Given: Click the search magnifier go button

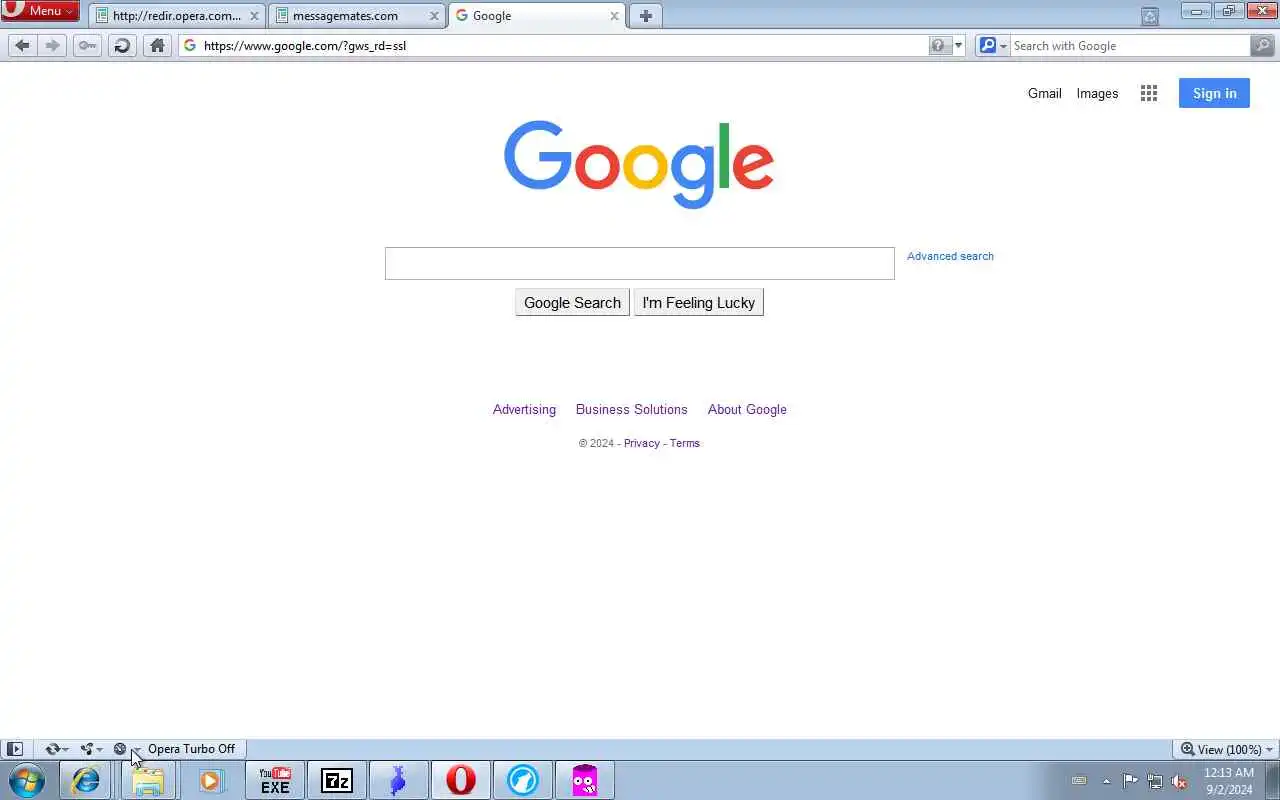Looking at the screenshot, I should [x=1263, y=45].
